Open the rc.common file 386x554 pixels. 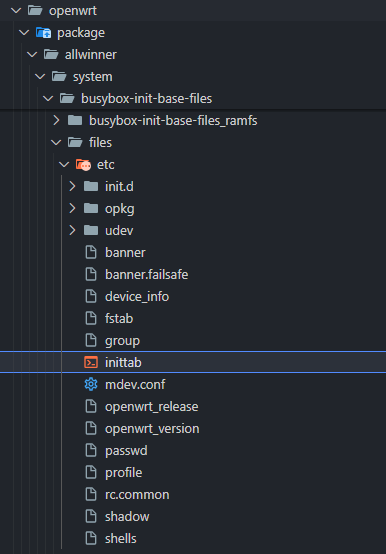pyautogui.click(x=137, y=494)
